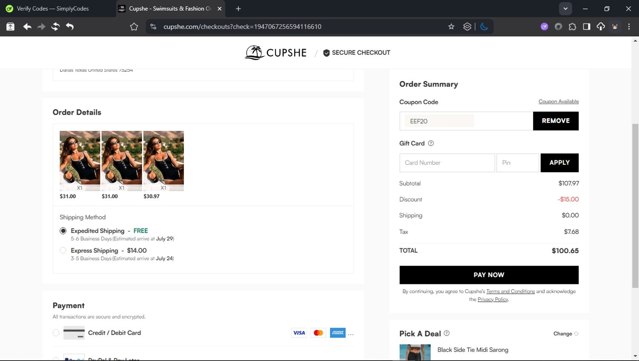Open the Coupon Available link
Screen dimensions: 639x361
(558, 101)
